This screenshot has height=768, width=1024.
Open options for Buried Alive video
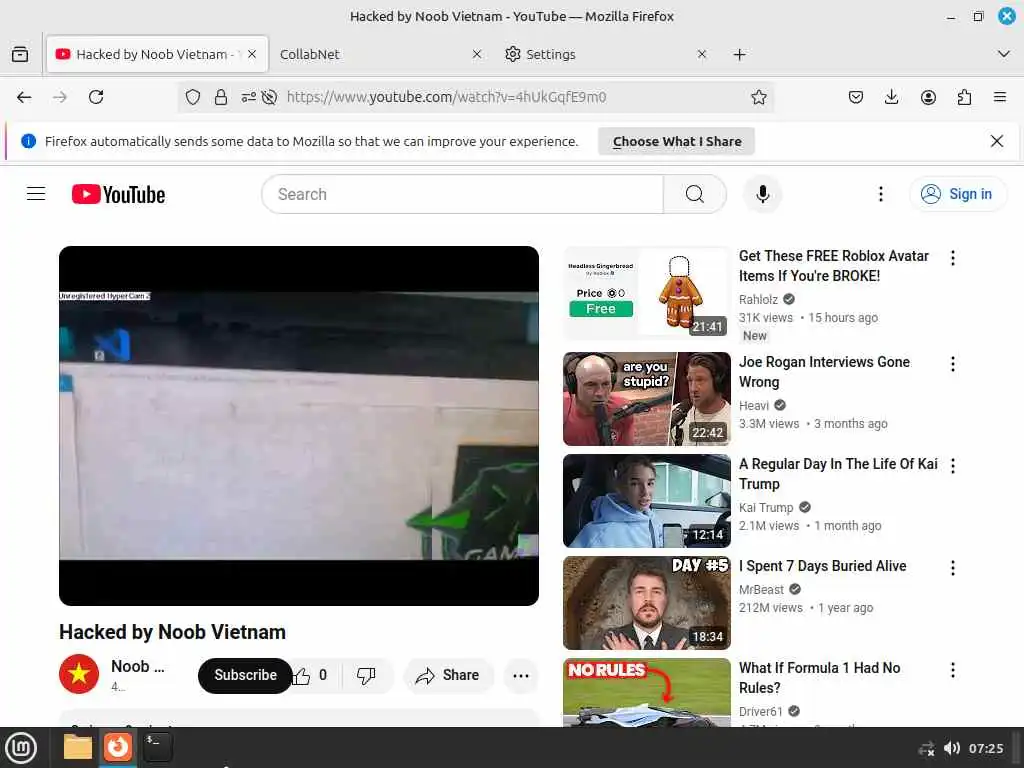click(x=953, y=568)
